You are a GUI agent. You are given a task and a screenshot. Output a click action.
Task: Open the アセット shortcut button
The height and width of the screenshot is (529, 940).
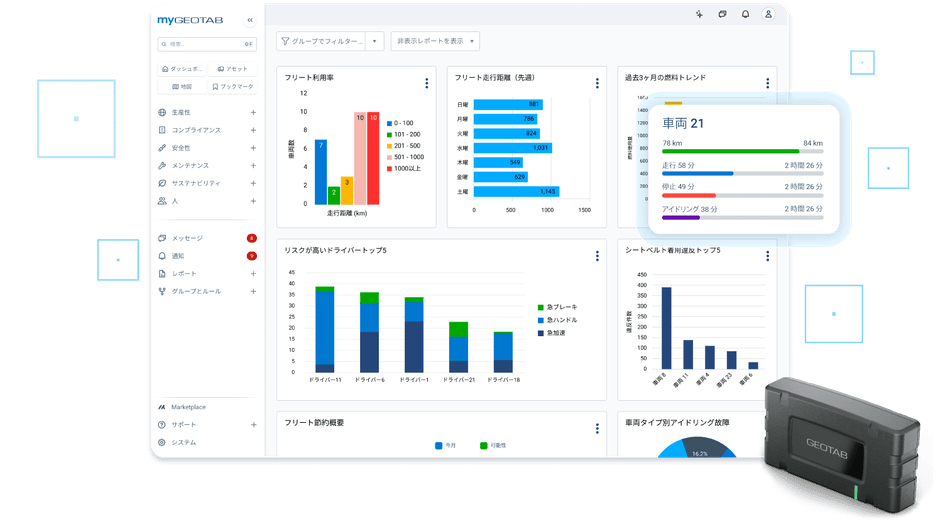point(233,69)
